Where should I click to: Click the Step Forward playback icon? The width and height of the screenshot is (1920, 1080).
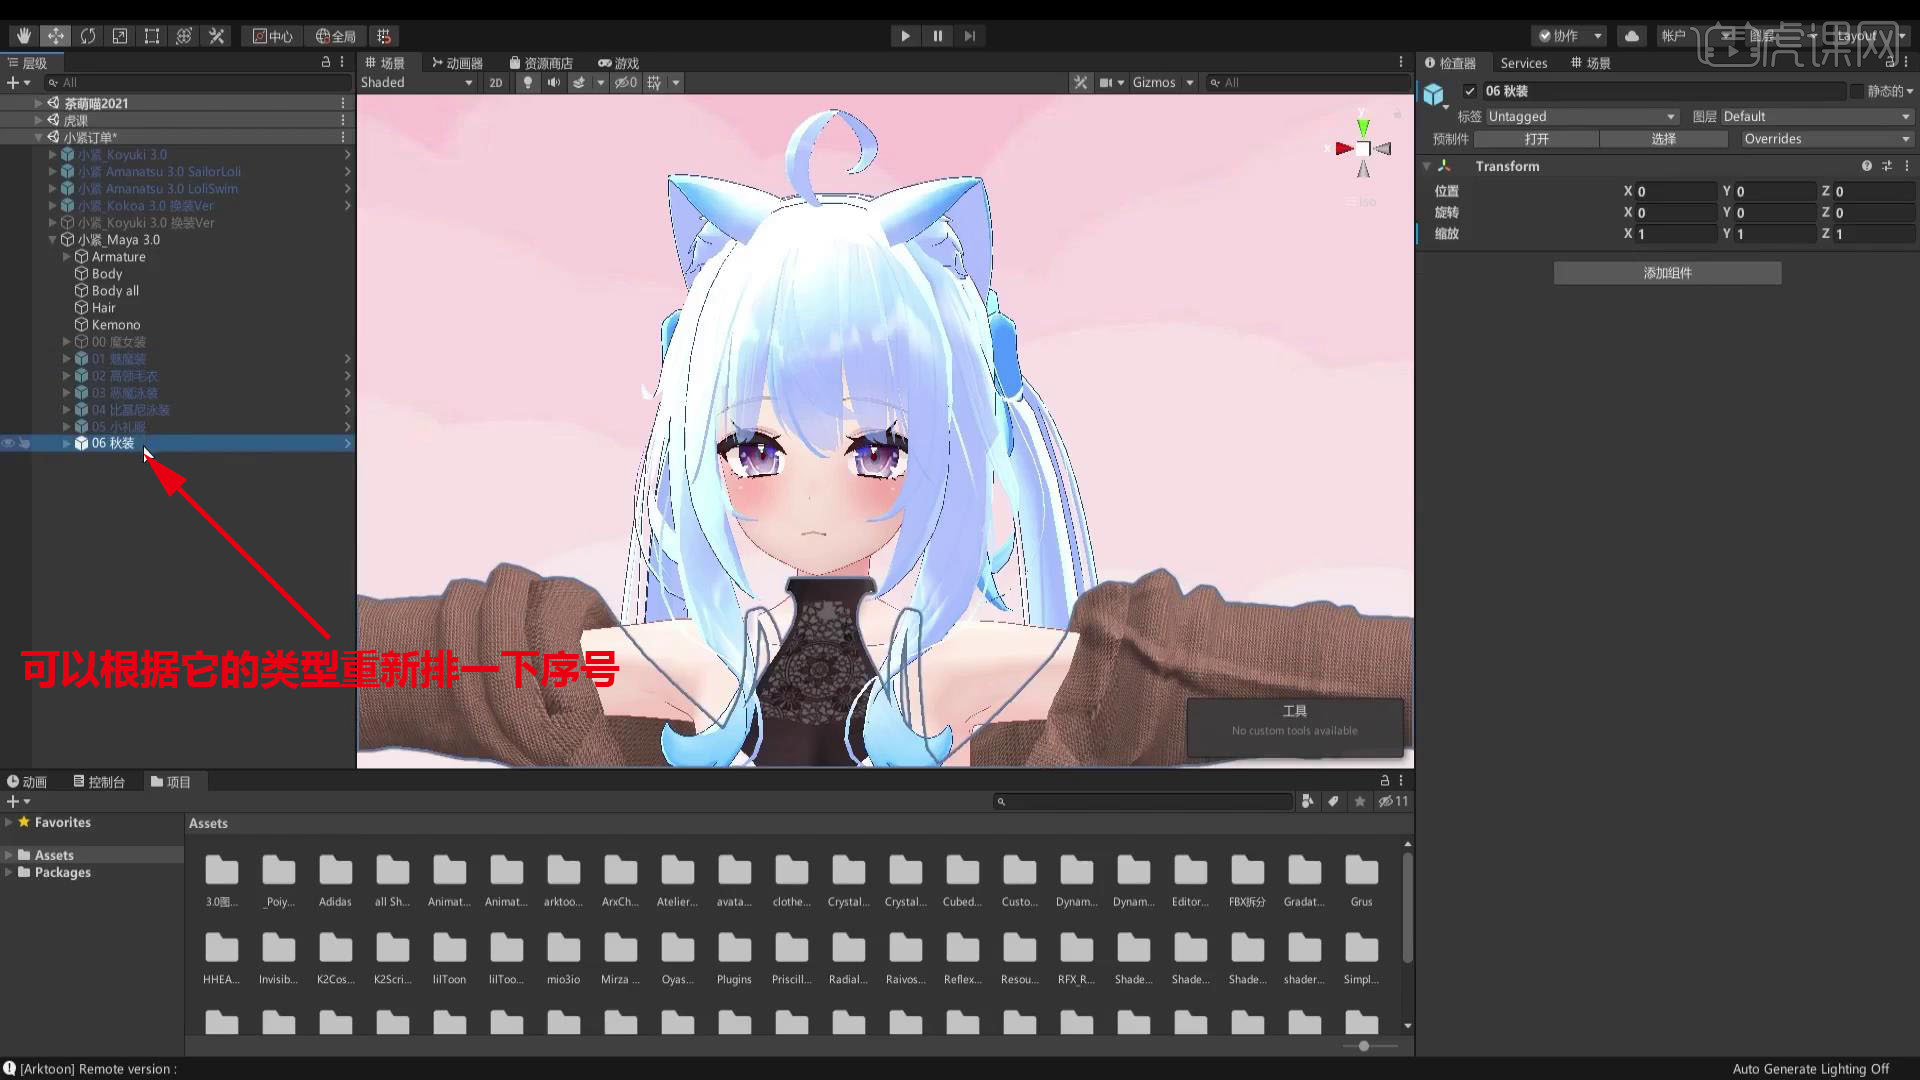969,36
